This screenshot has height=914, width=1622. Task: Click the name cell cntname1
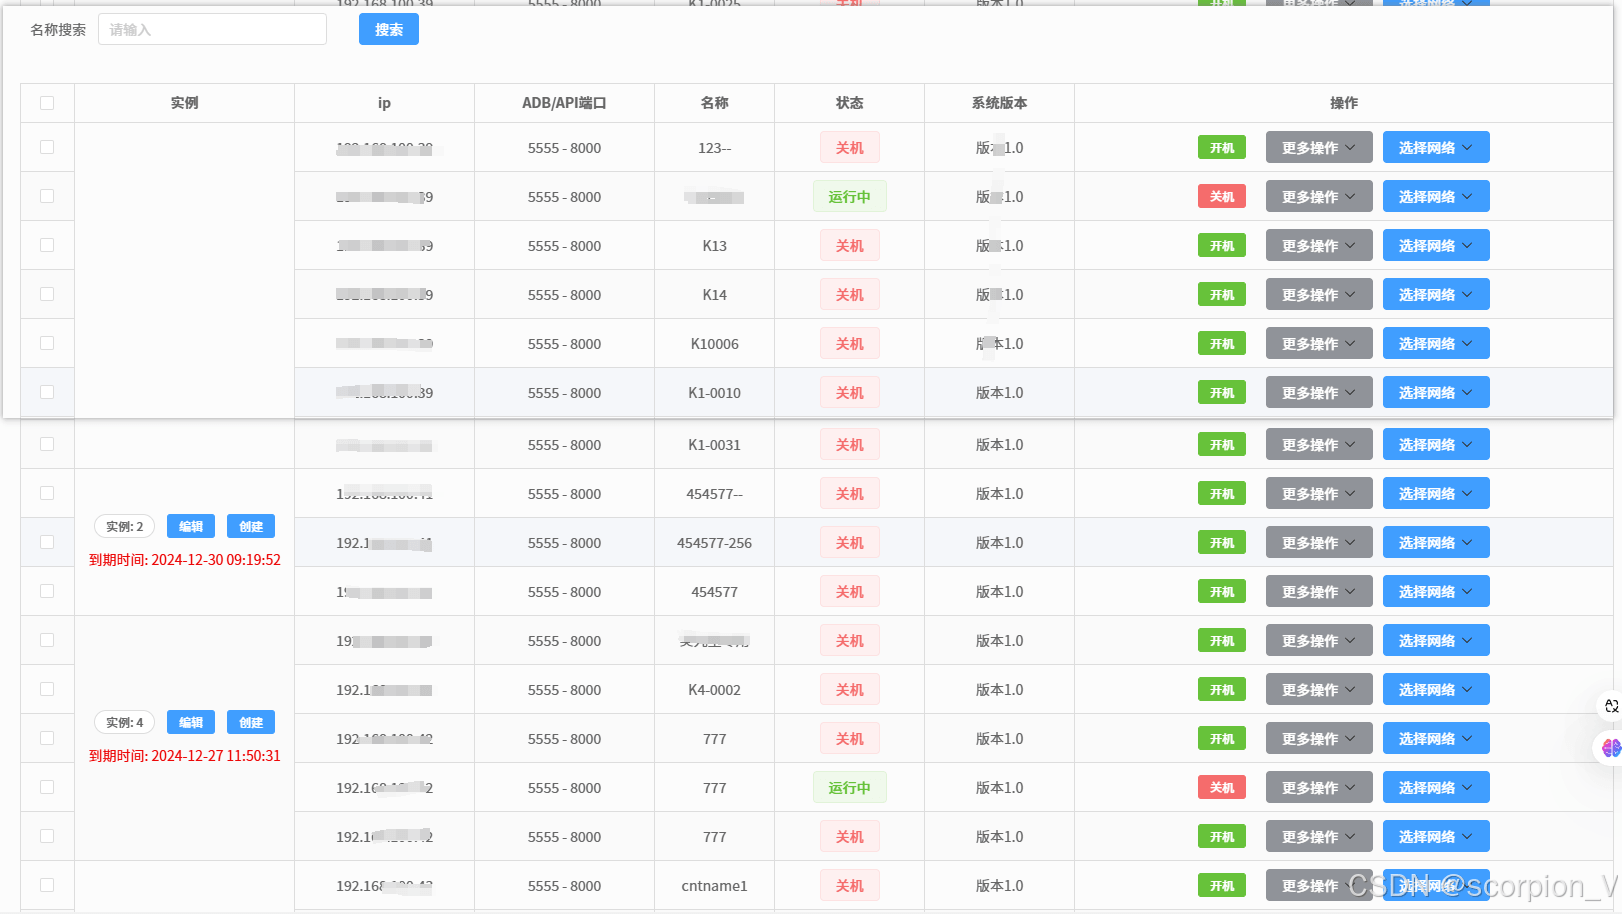[x=714, y=886]
